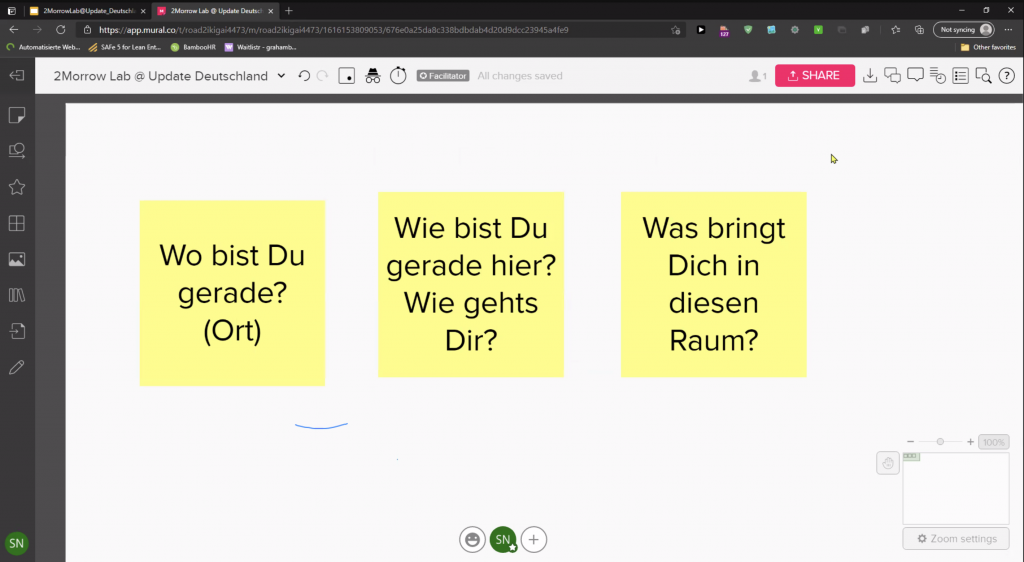This screenshot has width=1024, height=562.
Task: Refresh the browser page
Action: point(60,29)
